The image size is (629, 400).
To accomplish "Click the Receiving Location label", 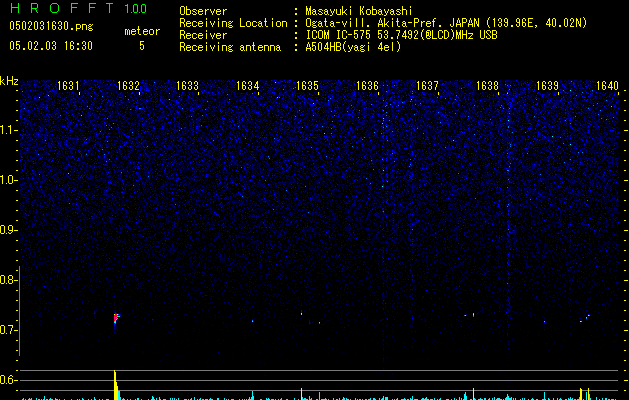I will (233, 23).
